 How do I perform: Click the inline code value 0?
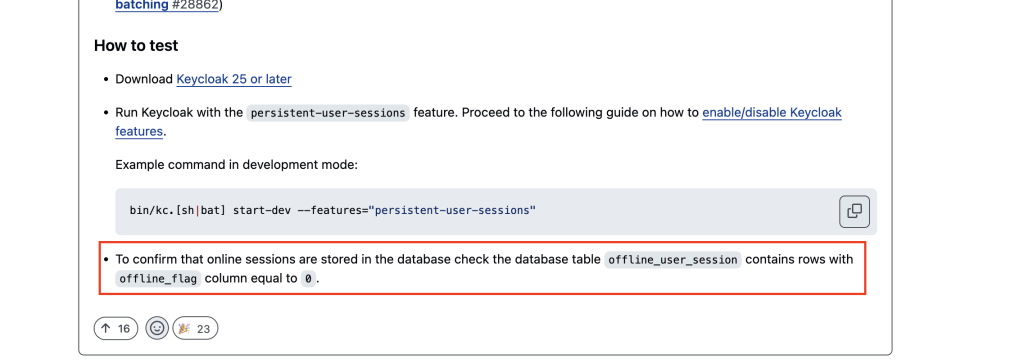(308, 279)
